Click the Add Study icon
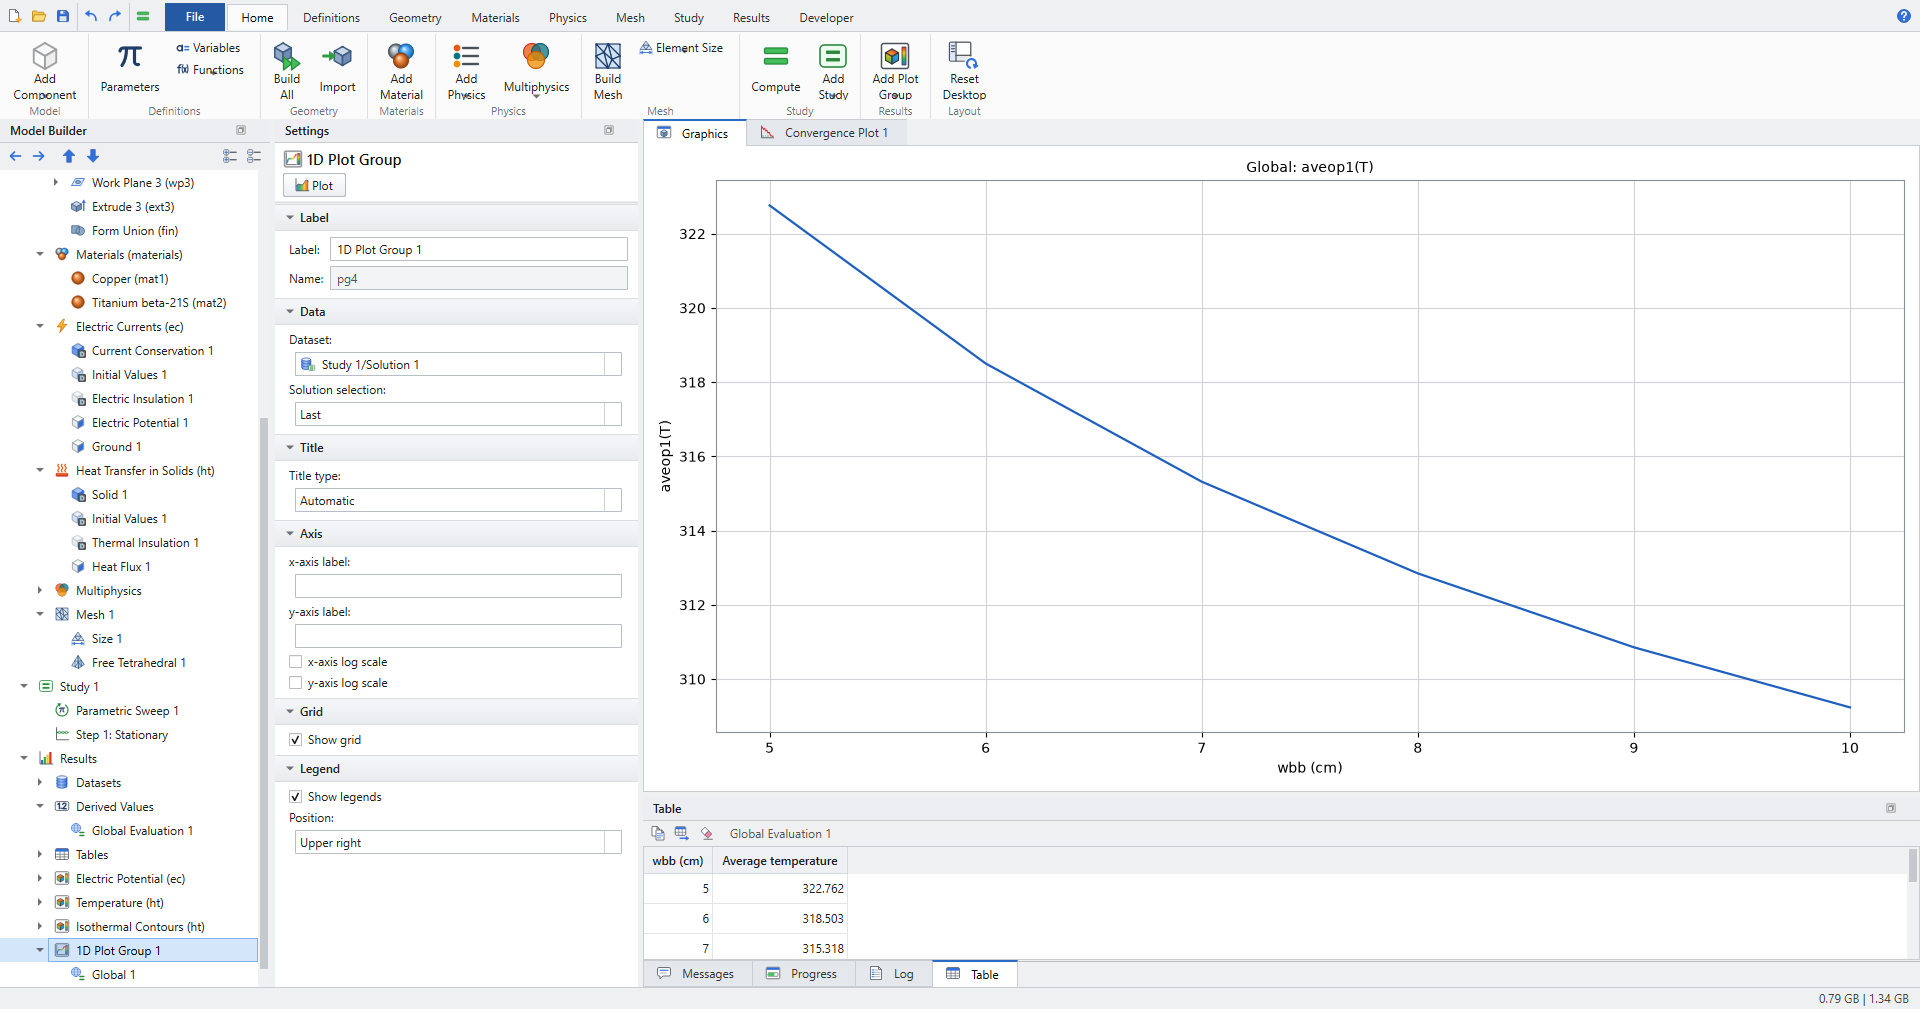The width and height of the screenshot is (1920, 1009). pos(833,56)
